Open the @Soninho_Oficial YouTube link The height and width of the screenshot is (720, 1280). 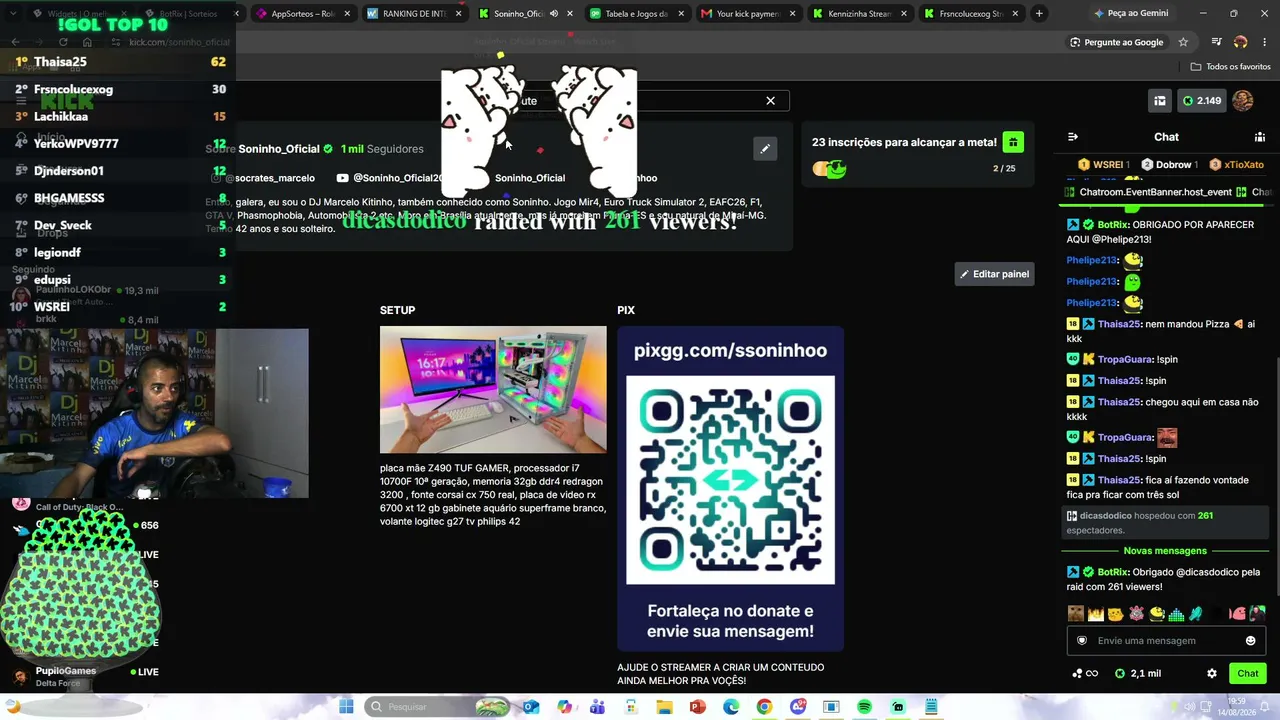coord(392,178)
